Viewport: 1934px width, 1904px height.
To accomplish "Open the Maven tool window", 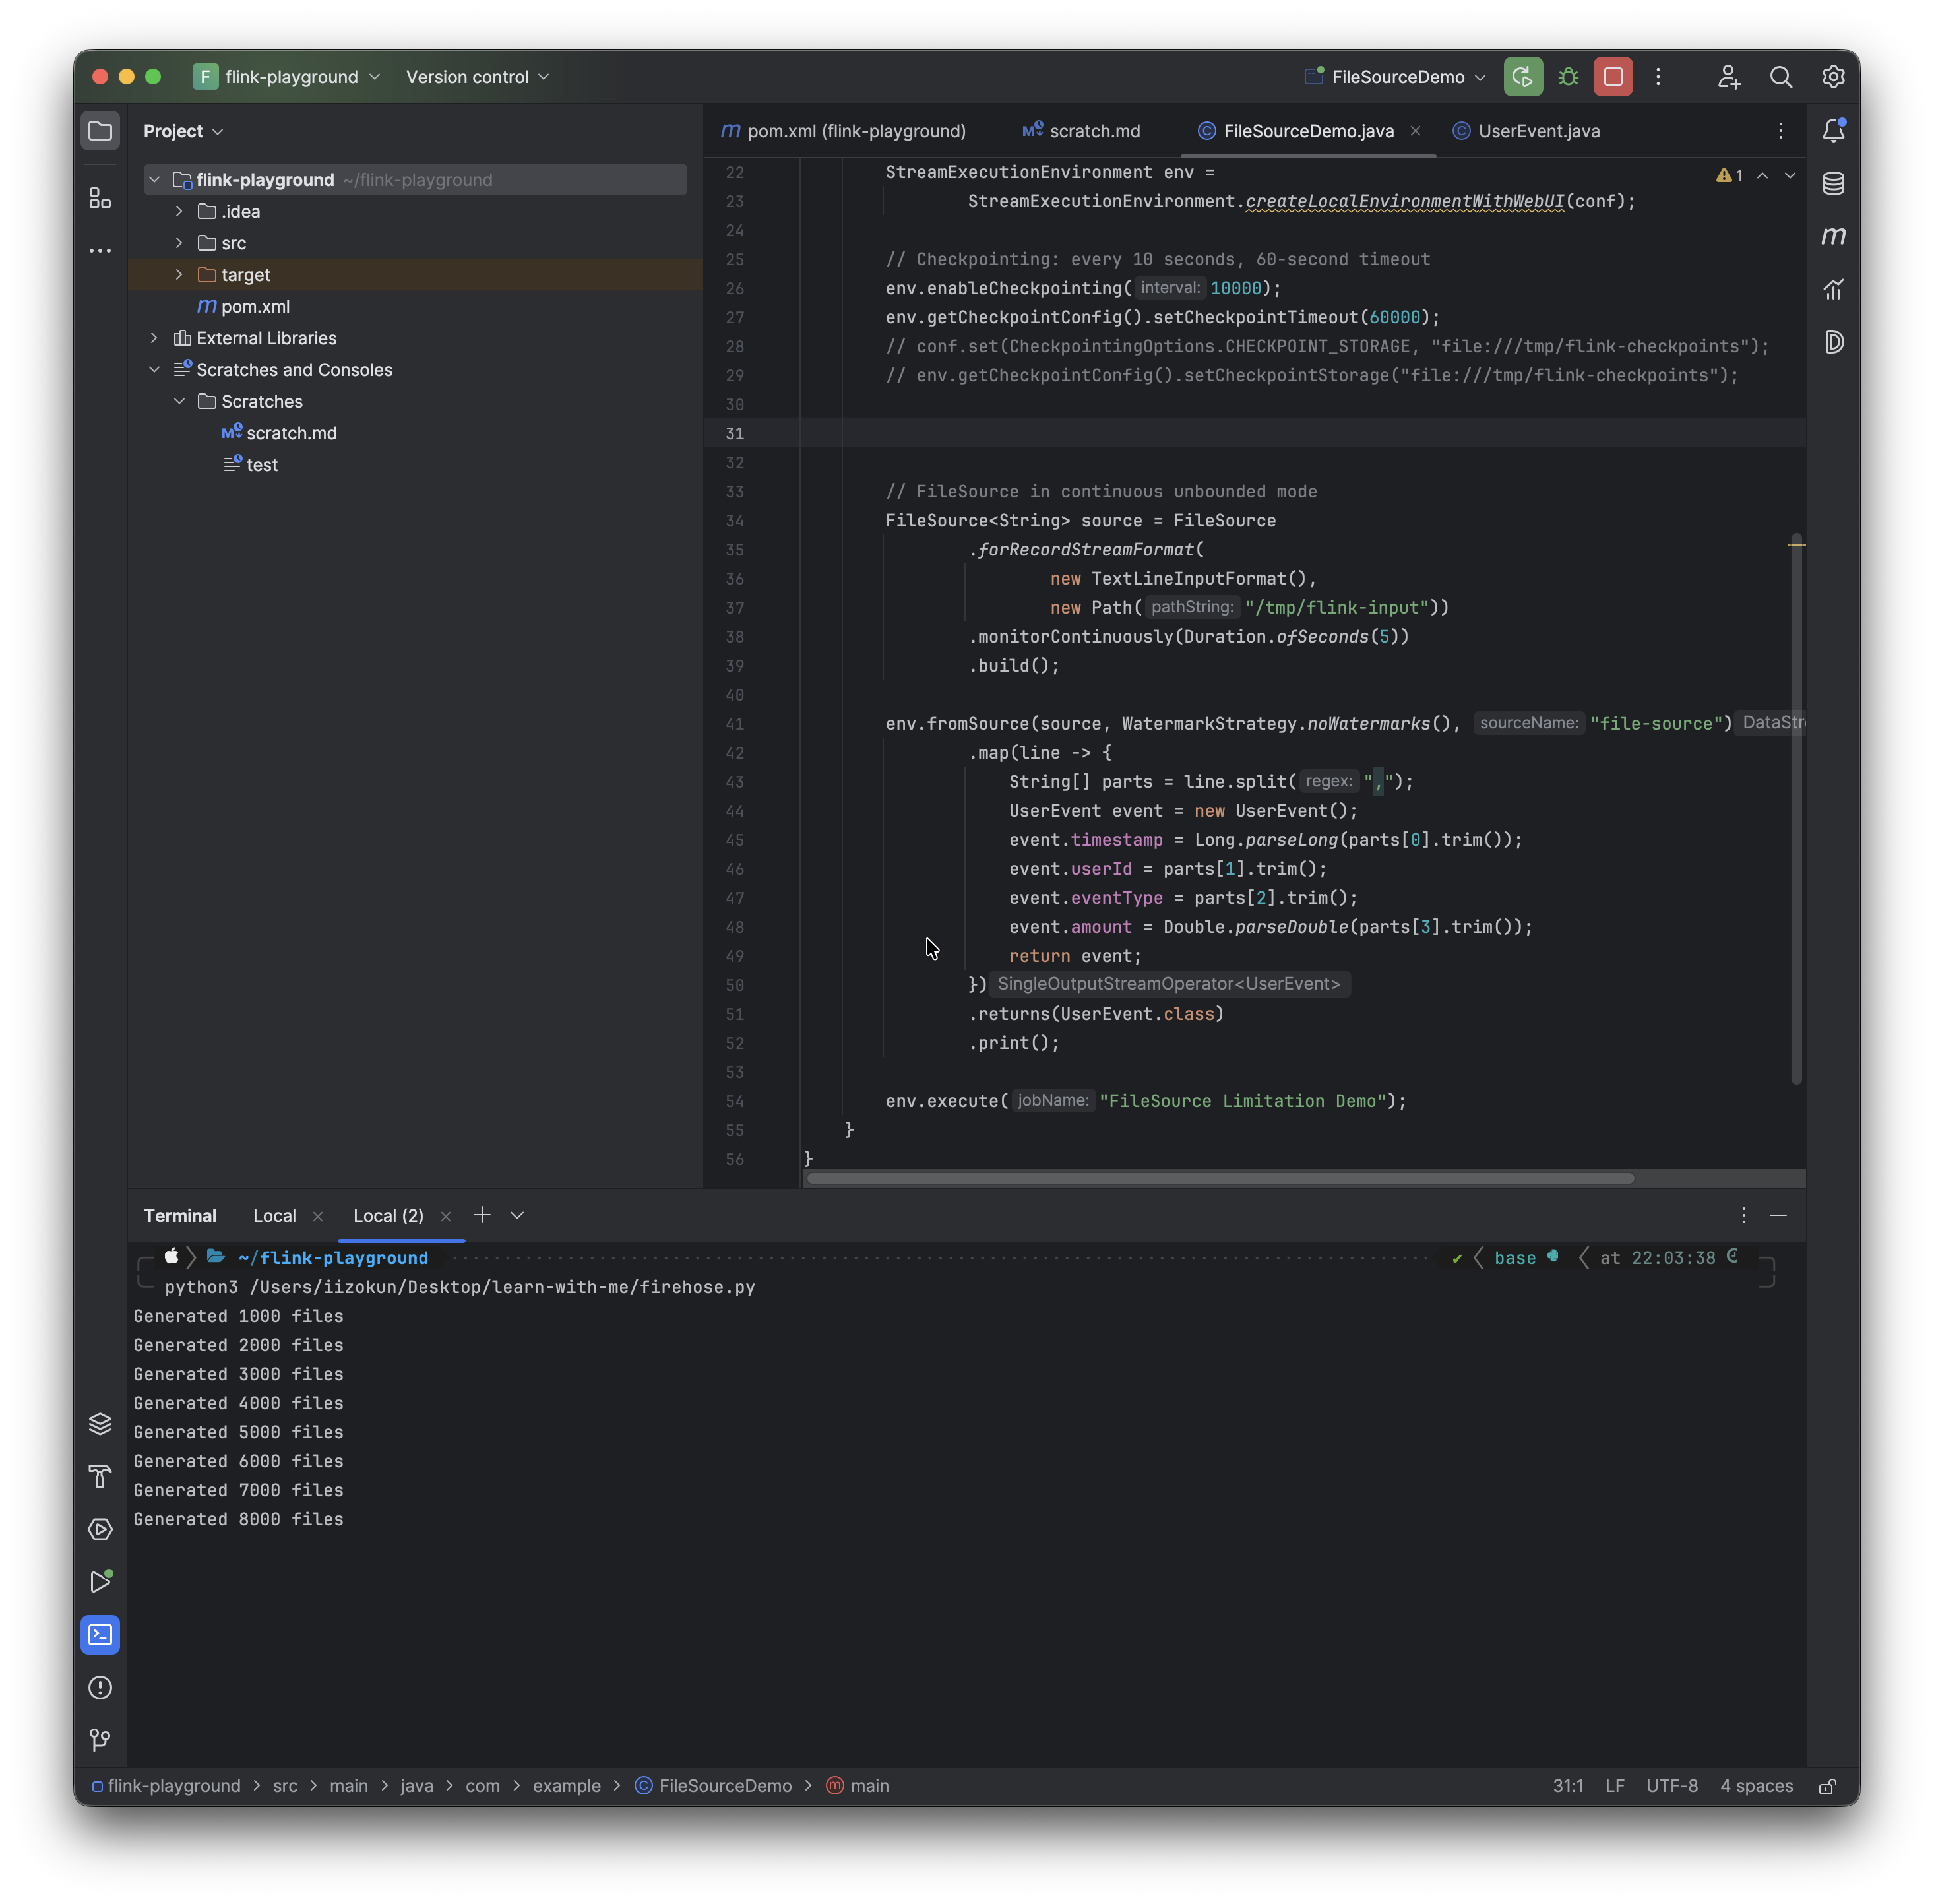I will pos(1833,236).
